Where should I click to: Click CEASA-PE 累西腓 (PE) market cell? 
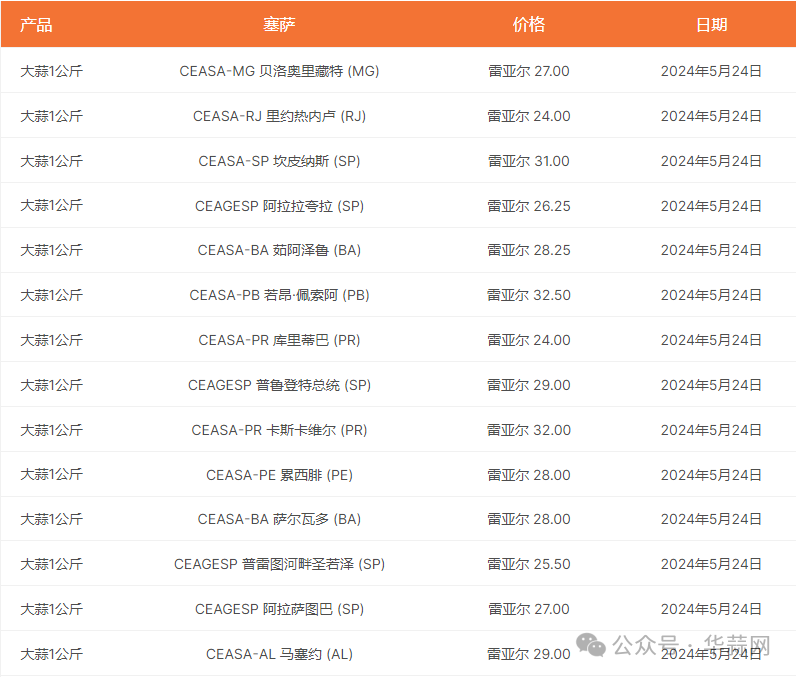(279, 475)
